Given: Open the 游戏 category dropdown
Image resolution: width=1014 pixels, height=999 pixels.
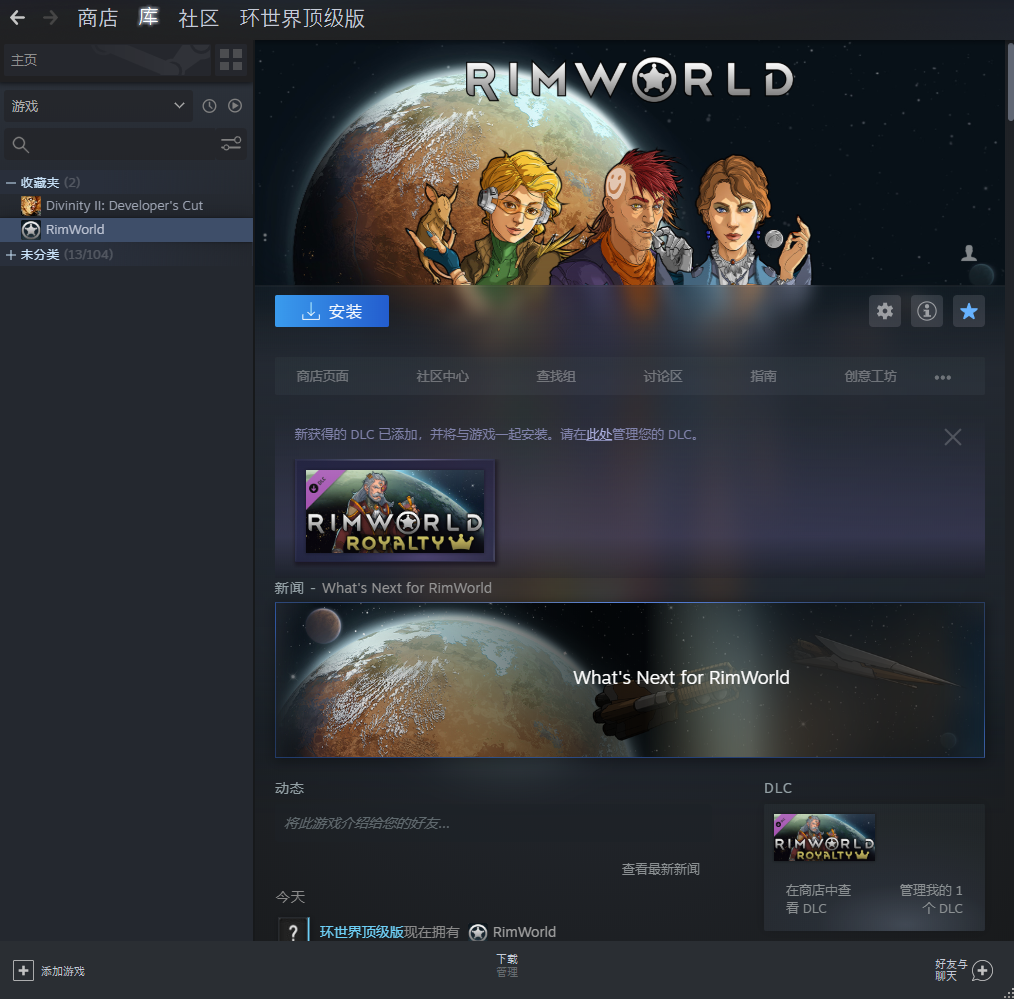Looking at the screenshot, I should point(98,106).
